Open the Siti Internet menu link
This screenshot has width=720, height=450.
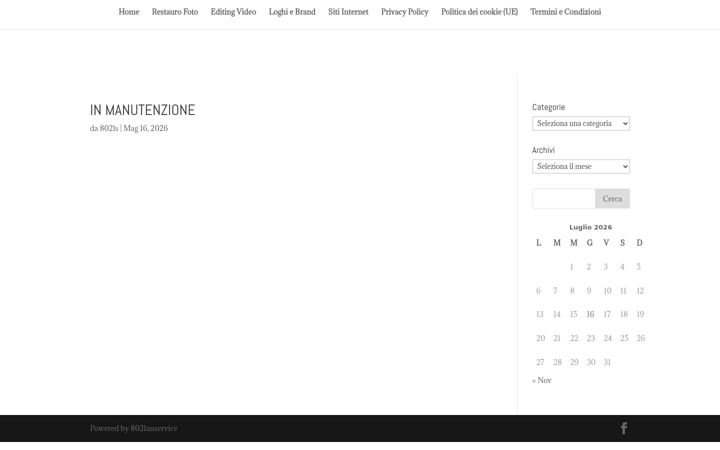(x=348, y=12)
